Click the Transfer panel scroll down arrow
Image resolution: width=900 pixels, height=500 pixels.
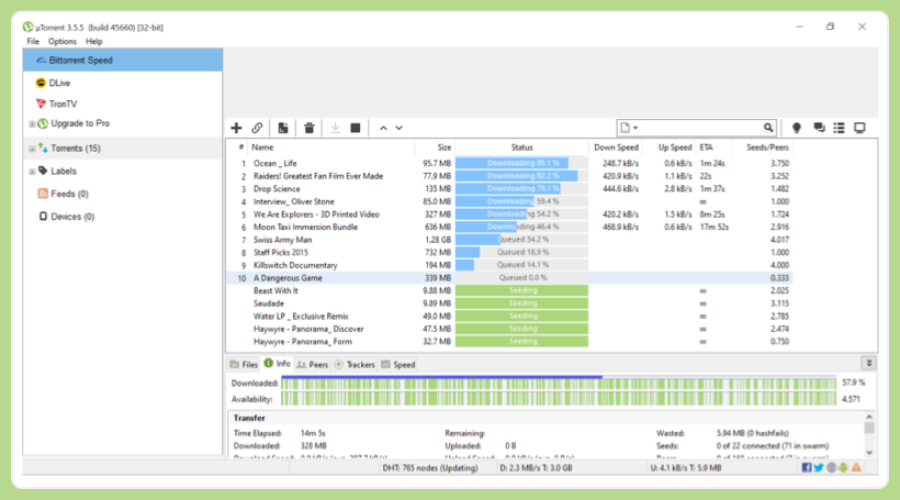point(869,452)
